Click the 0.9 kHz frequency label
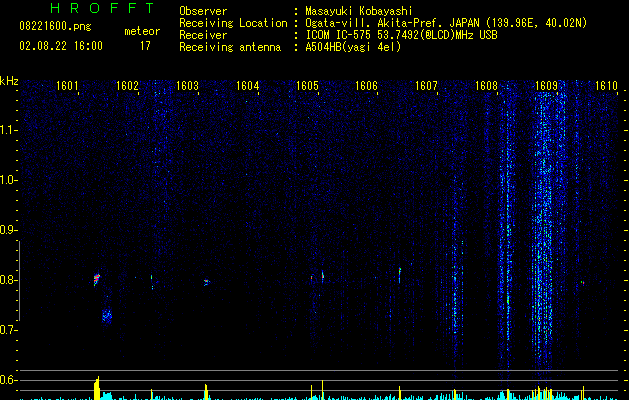This screenshot has width=629, height=400. (x=8, y=230)
